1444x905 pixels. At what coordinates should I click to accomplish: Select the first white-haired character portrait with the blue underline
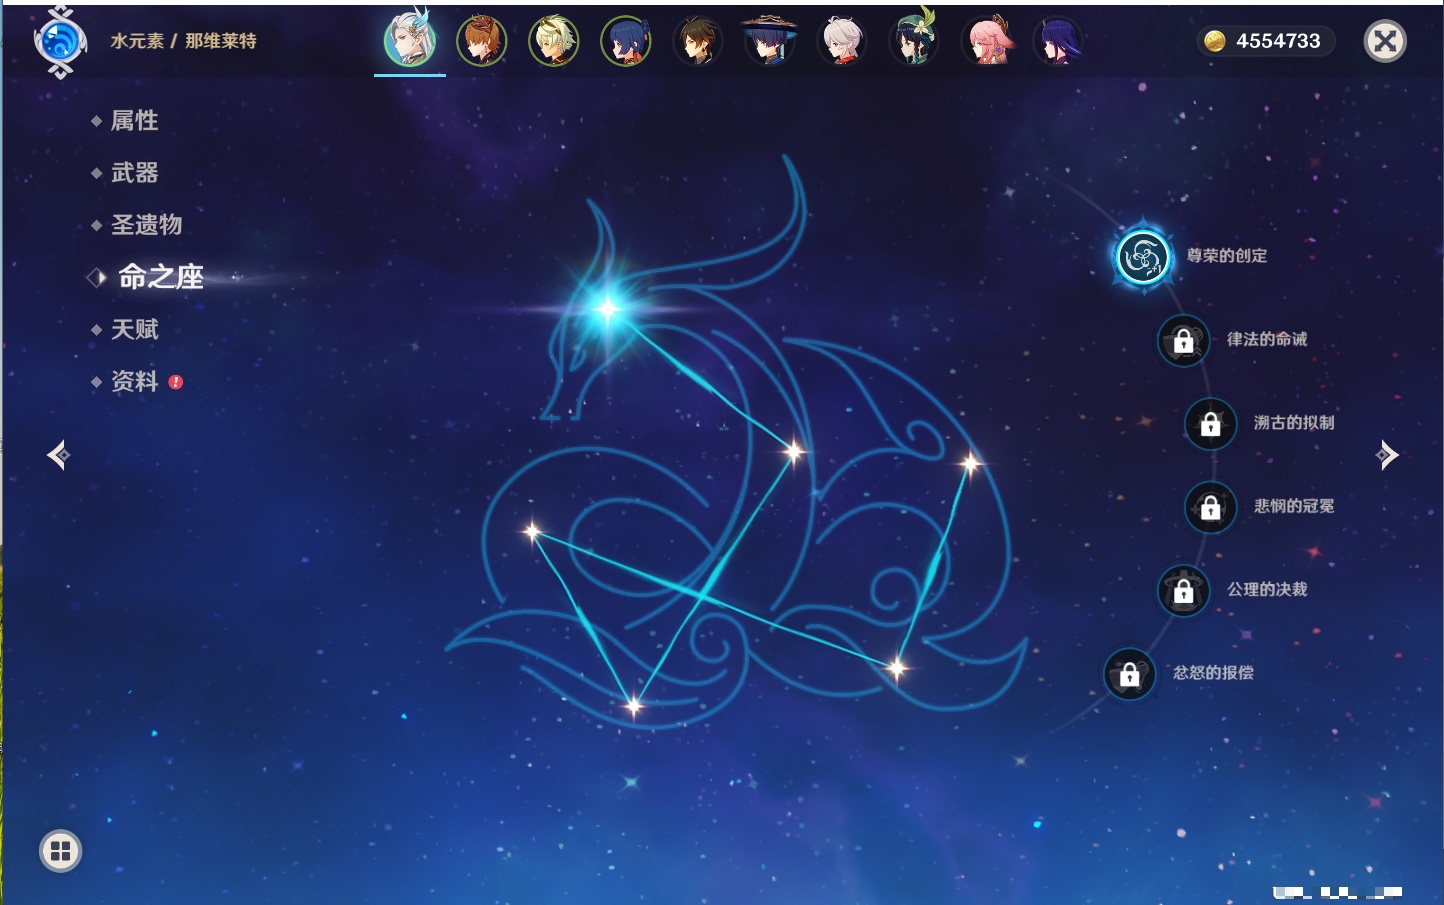point(410,40)
